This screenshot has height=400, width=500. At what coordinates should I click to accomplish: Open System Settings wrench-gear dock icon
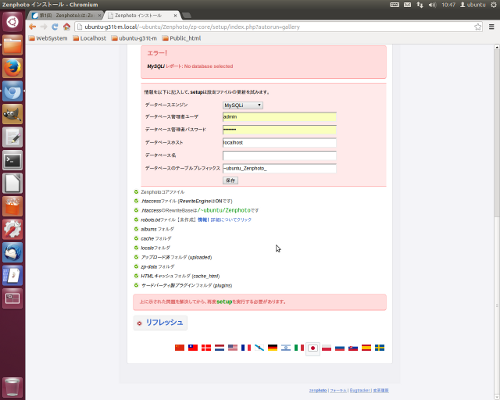13,229
